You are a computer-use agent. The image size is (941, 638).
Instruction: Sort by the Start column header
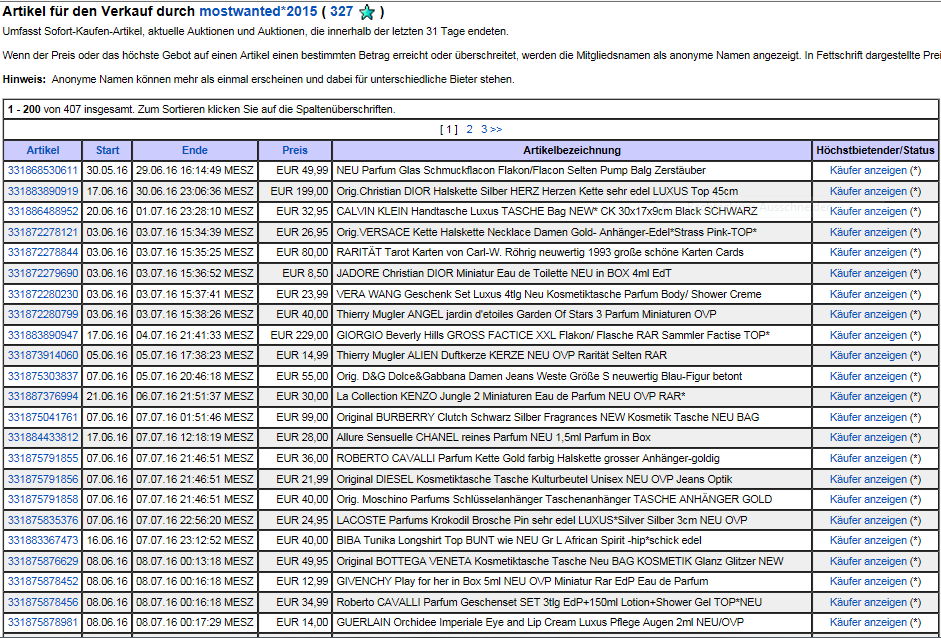point(107,150)
